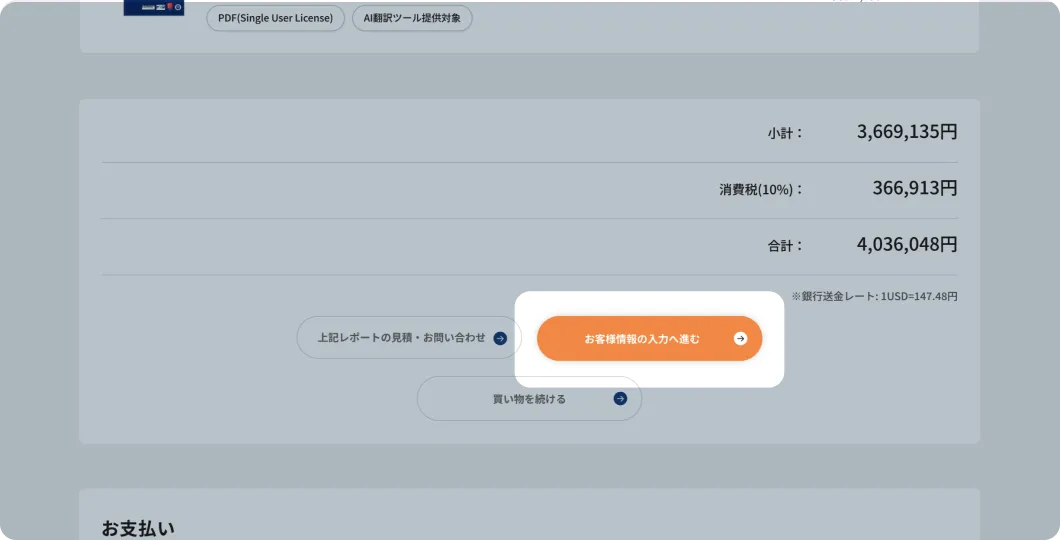Screen dimensions: 1060x540
Task: Click the 合計 amount 4,036,048円
Action: 907,244
